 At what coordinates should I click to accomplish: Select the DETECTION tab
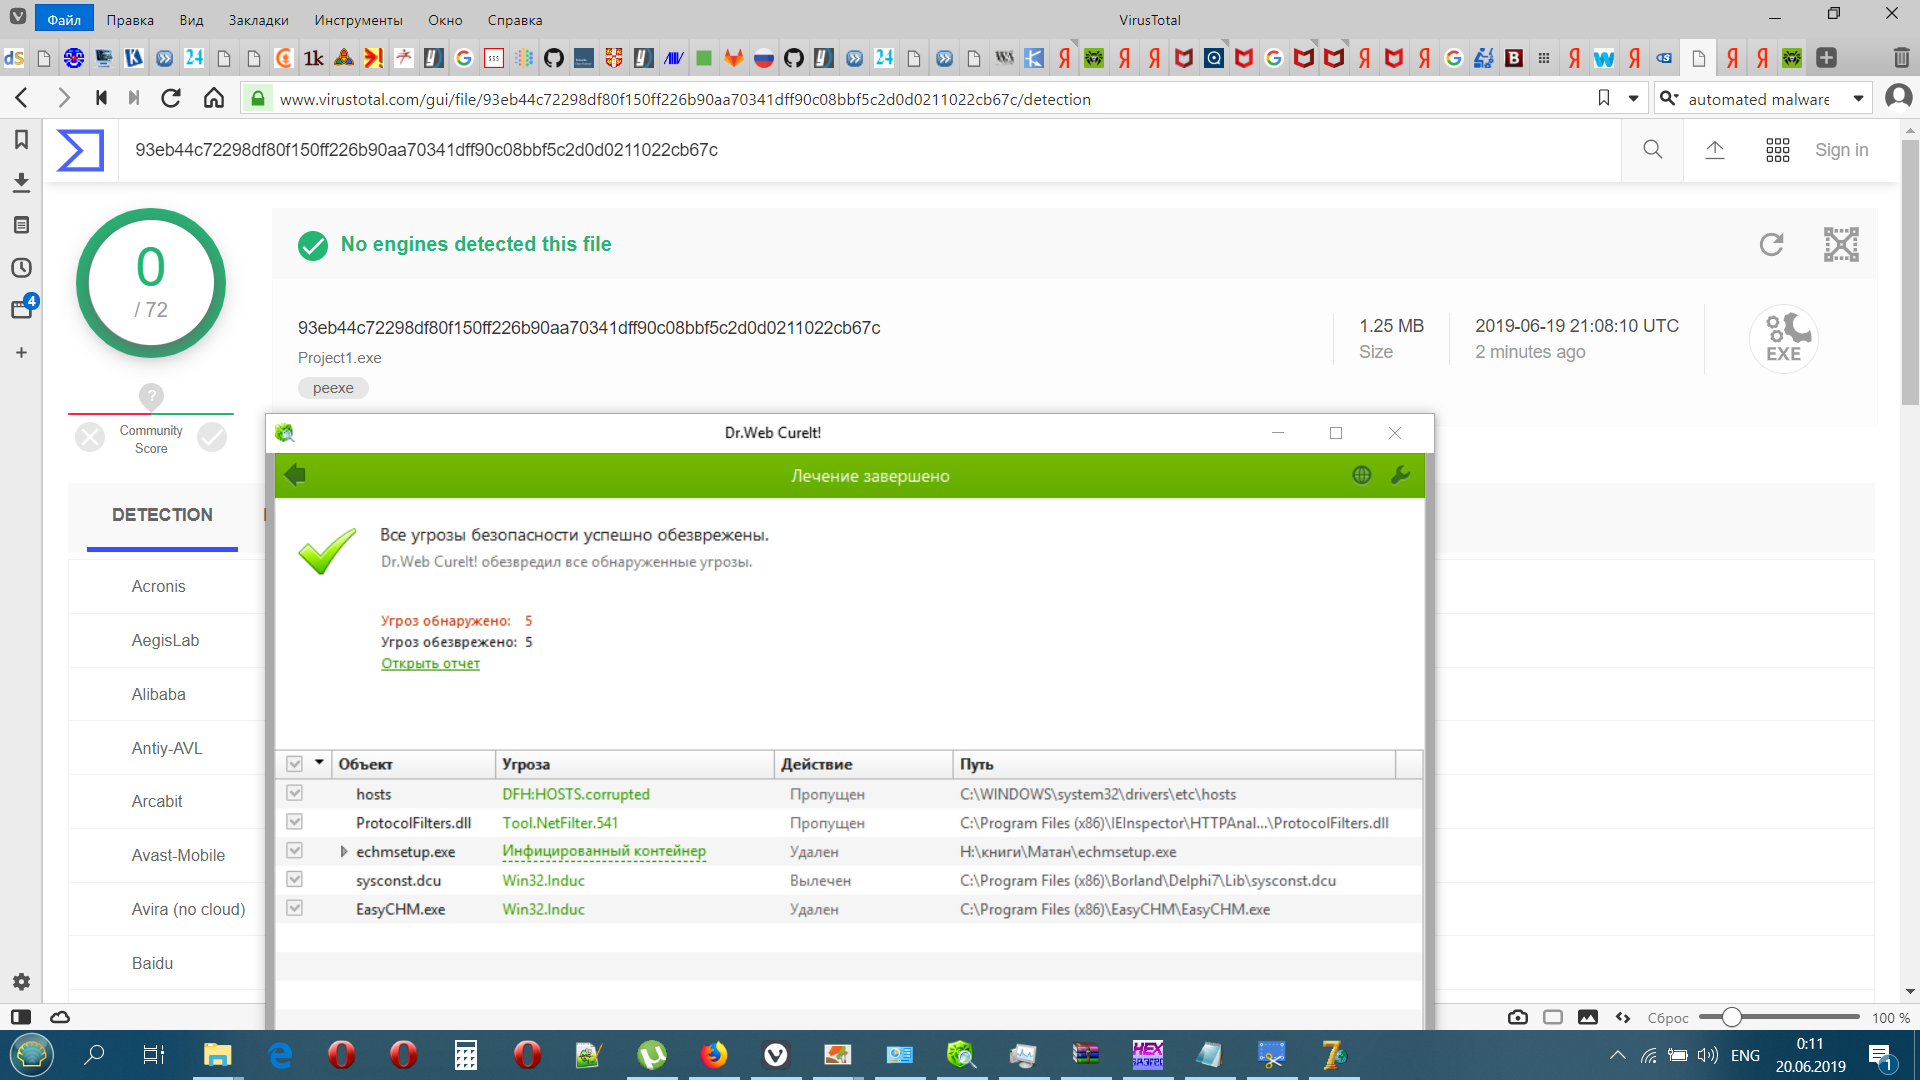point(162,515)
